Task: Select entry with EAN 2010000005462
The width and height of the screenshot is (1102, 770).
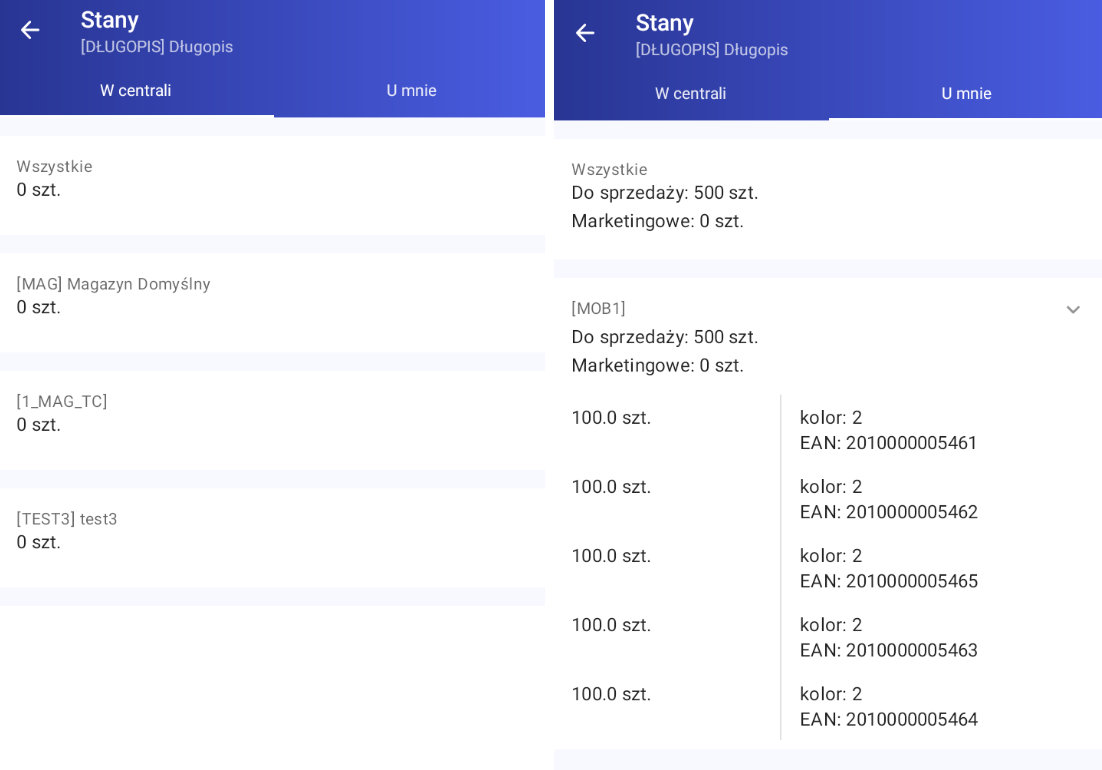Action: tap(828, 499)
